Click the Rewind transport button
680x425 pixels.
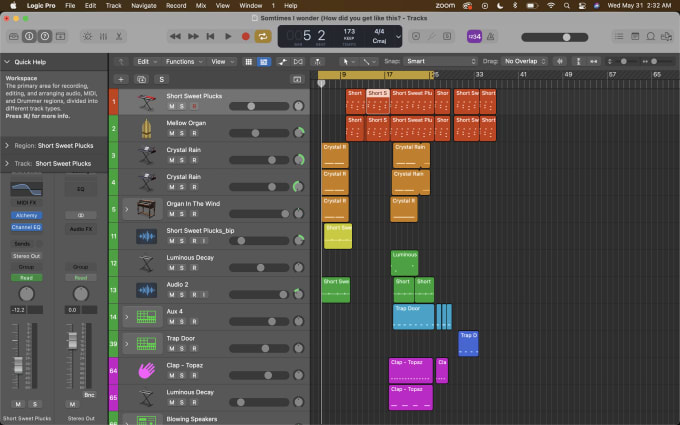click(x=175, y=36)
